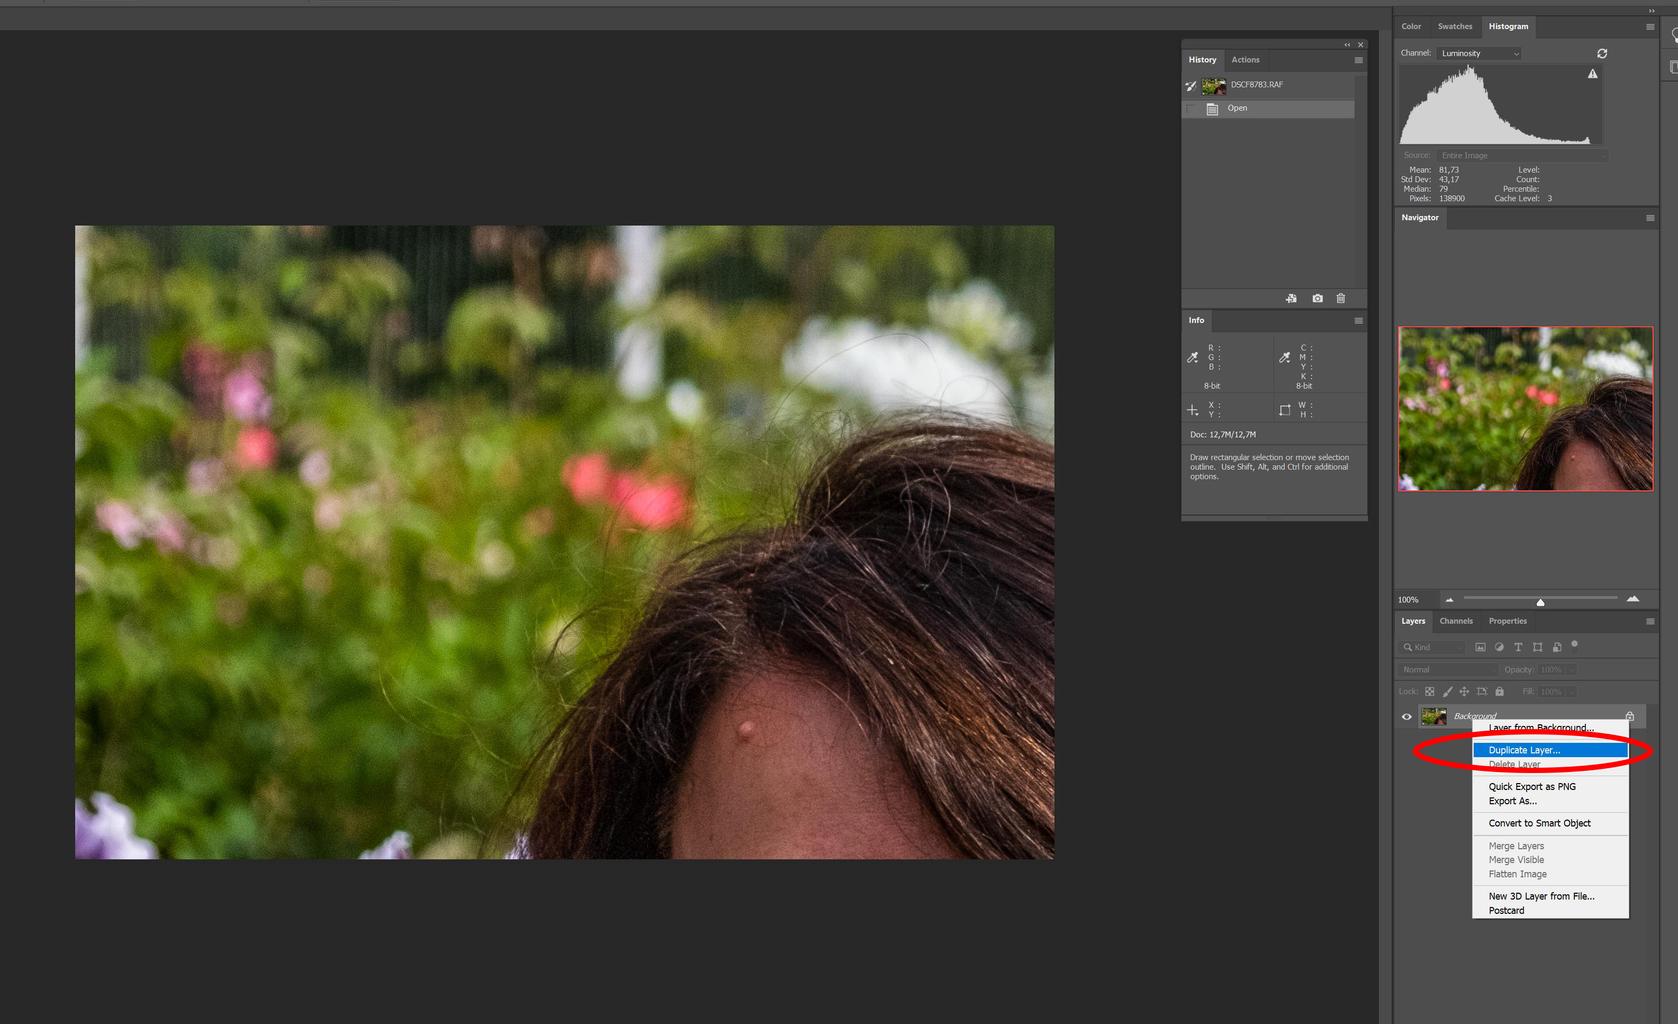Screen dimensions: 1678x1024
Task: Prevent auto-nesting into artboards lock icon
Action: click(x=1482, y=692)
